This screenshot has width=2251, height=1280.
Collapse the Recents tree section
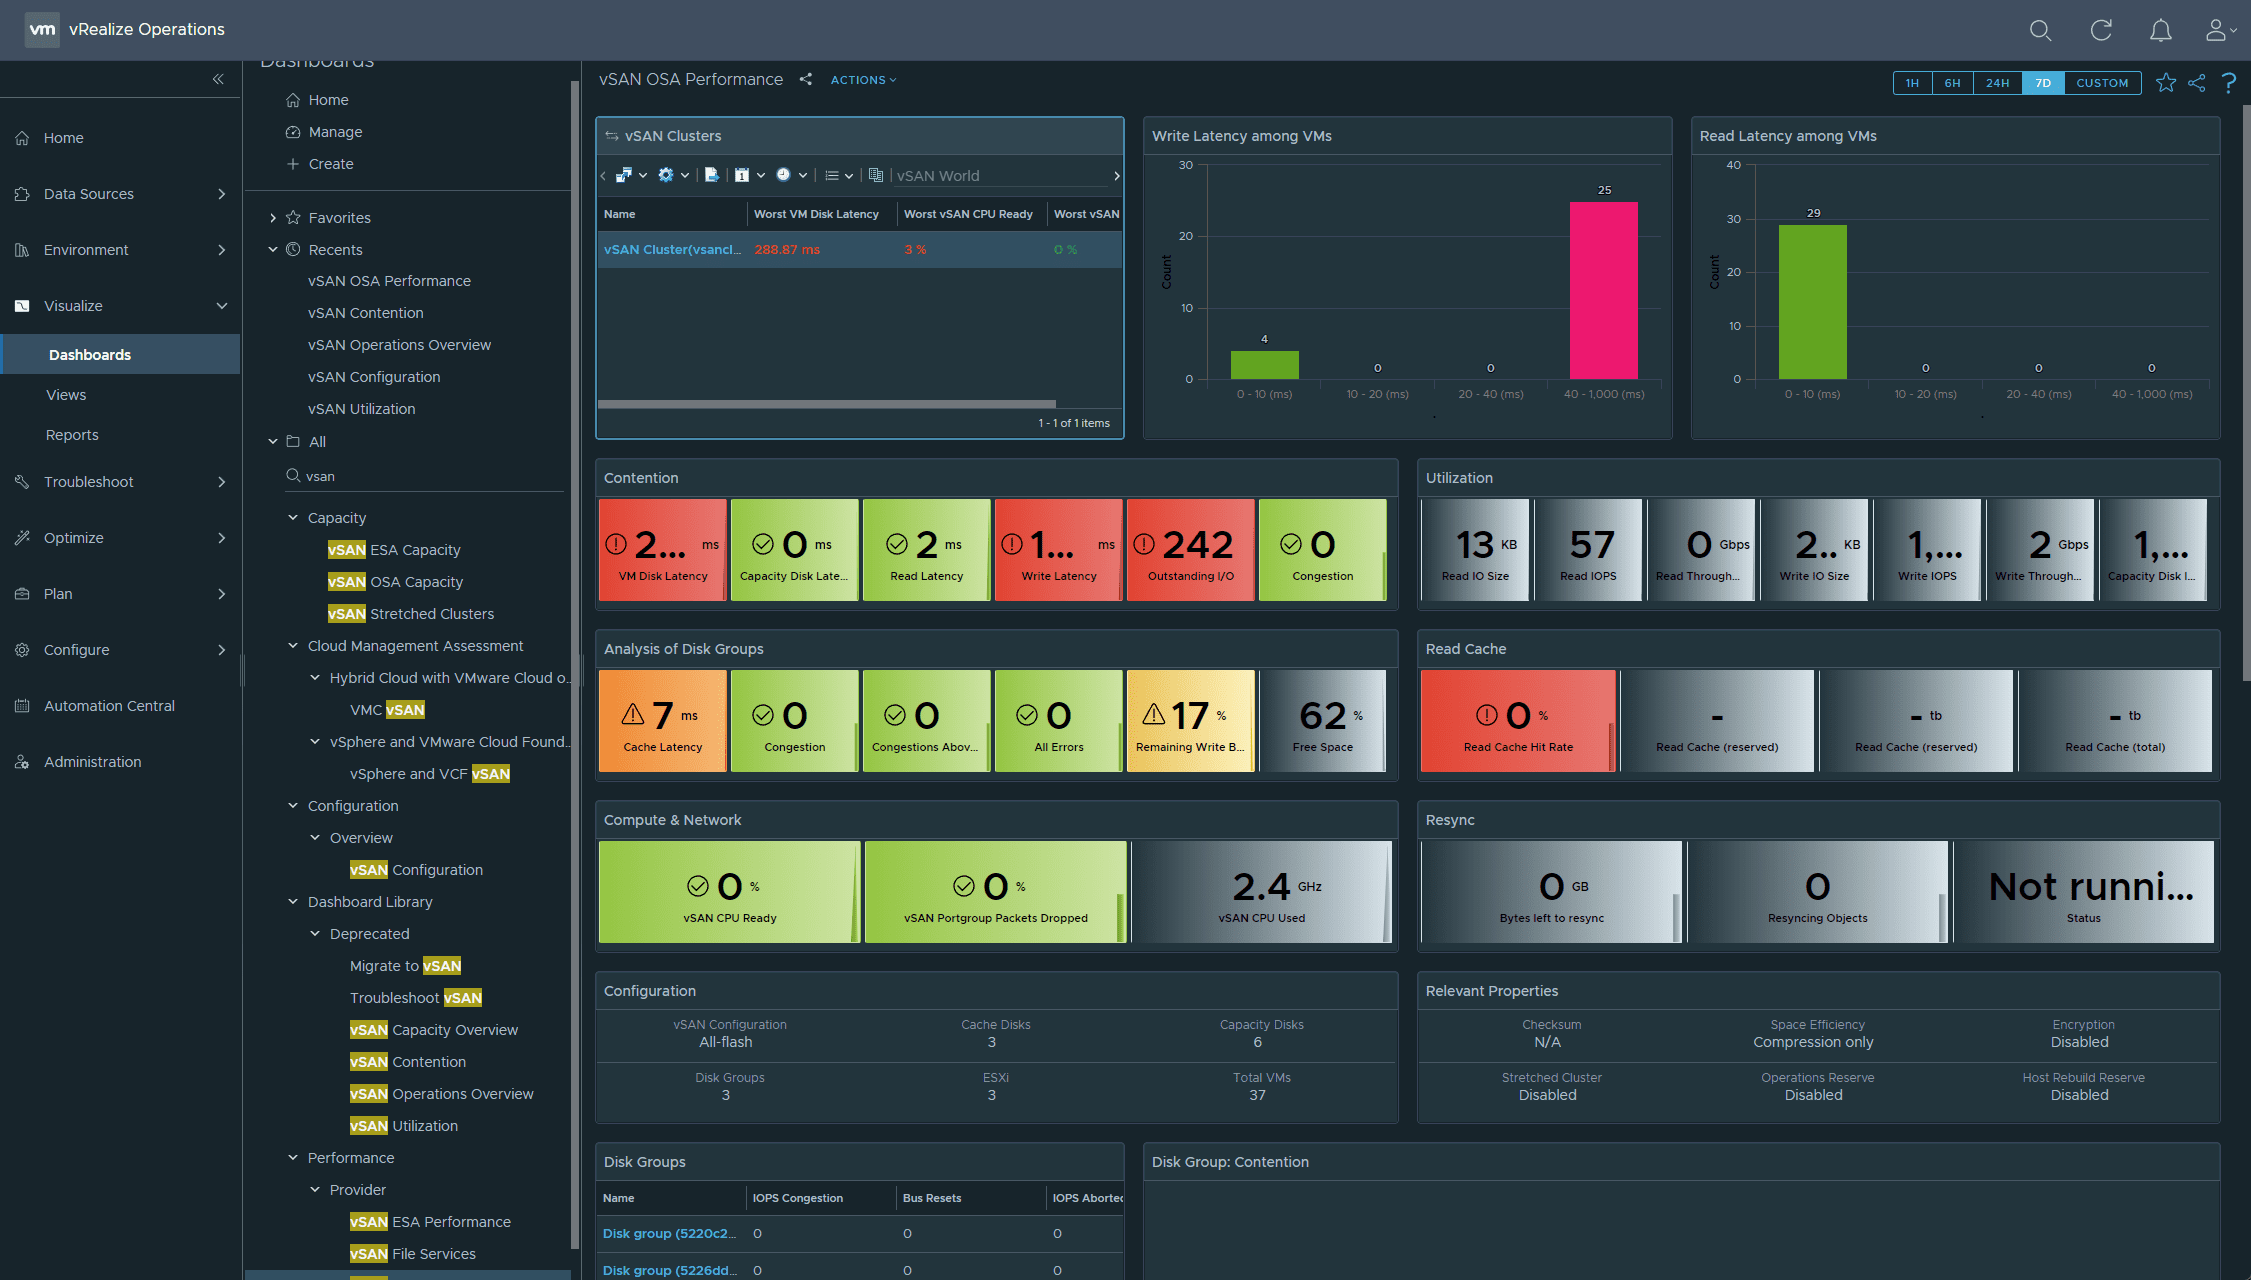point(273,250)
